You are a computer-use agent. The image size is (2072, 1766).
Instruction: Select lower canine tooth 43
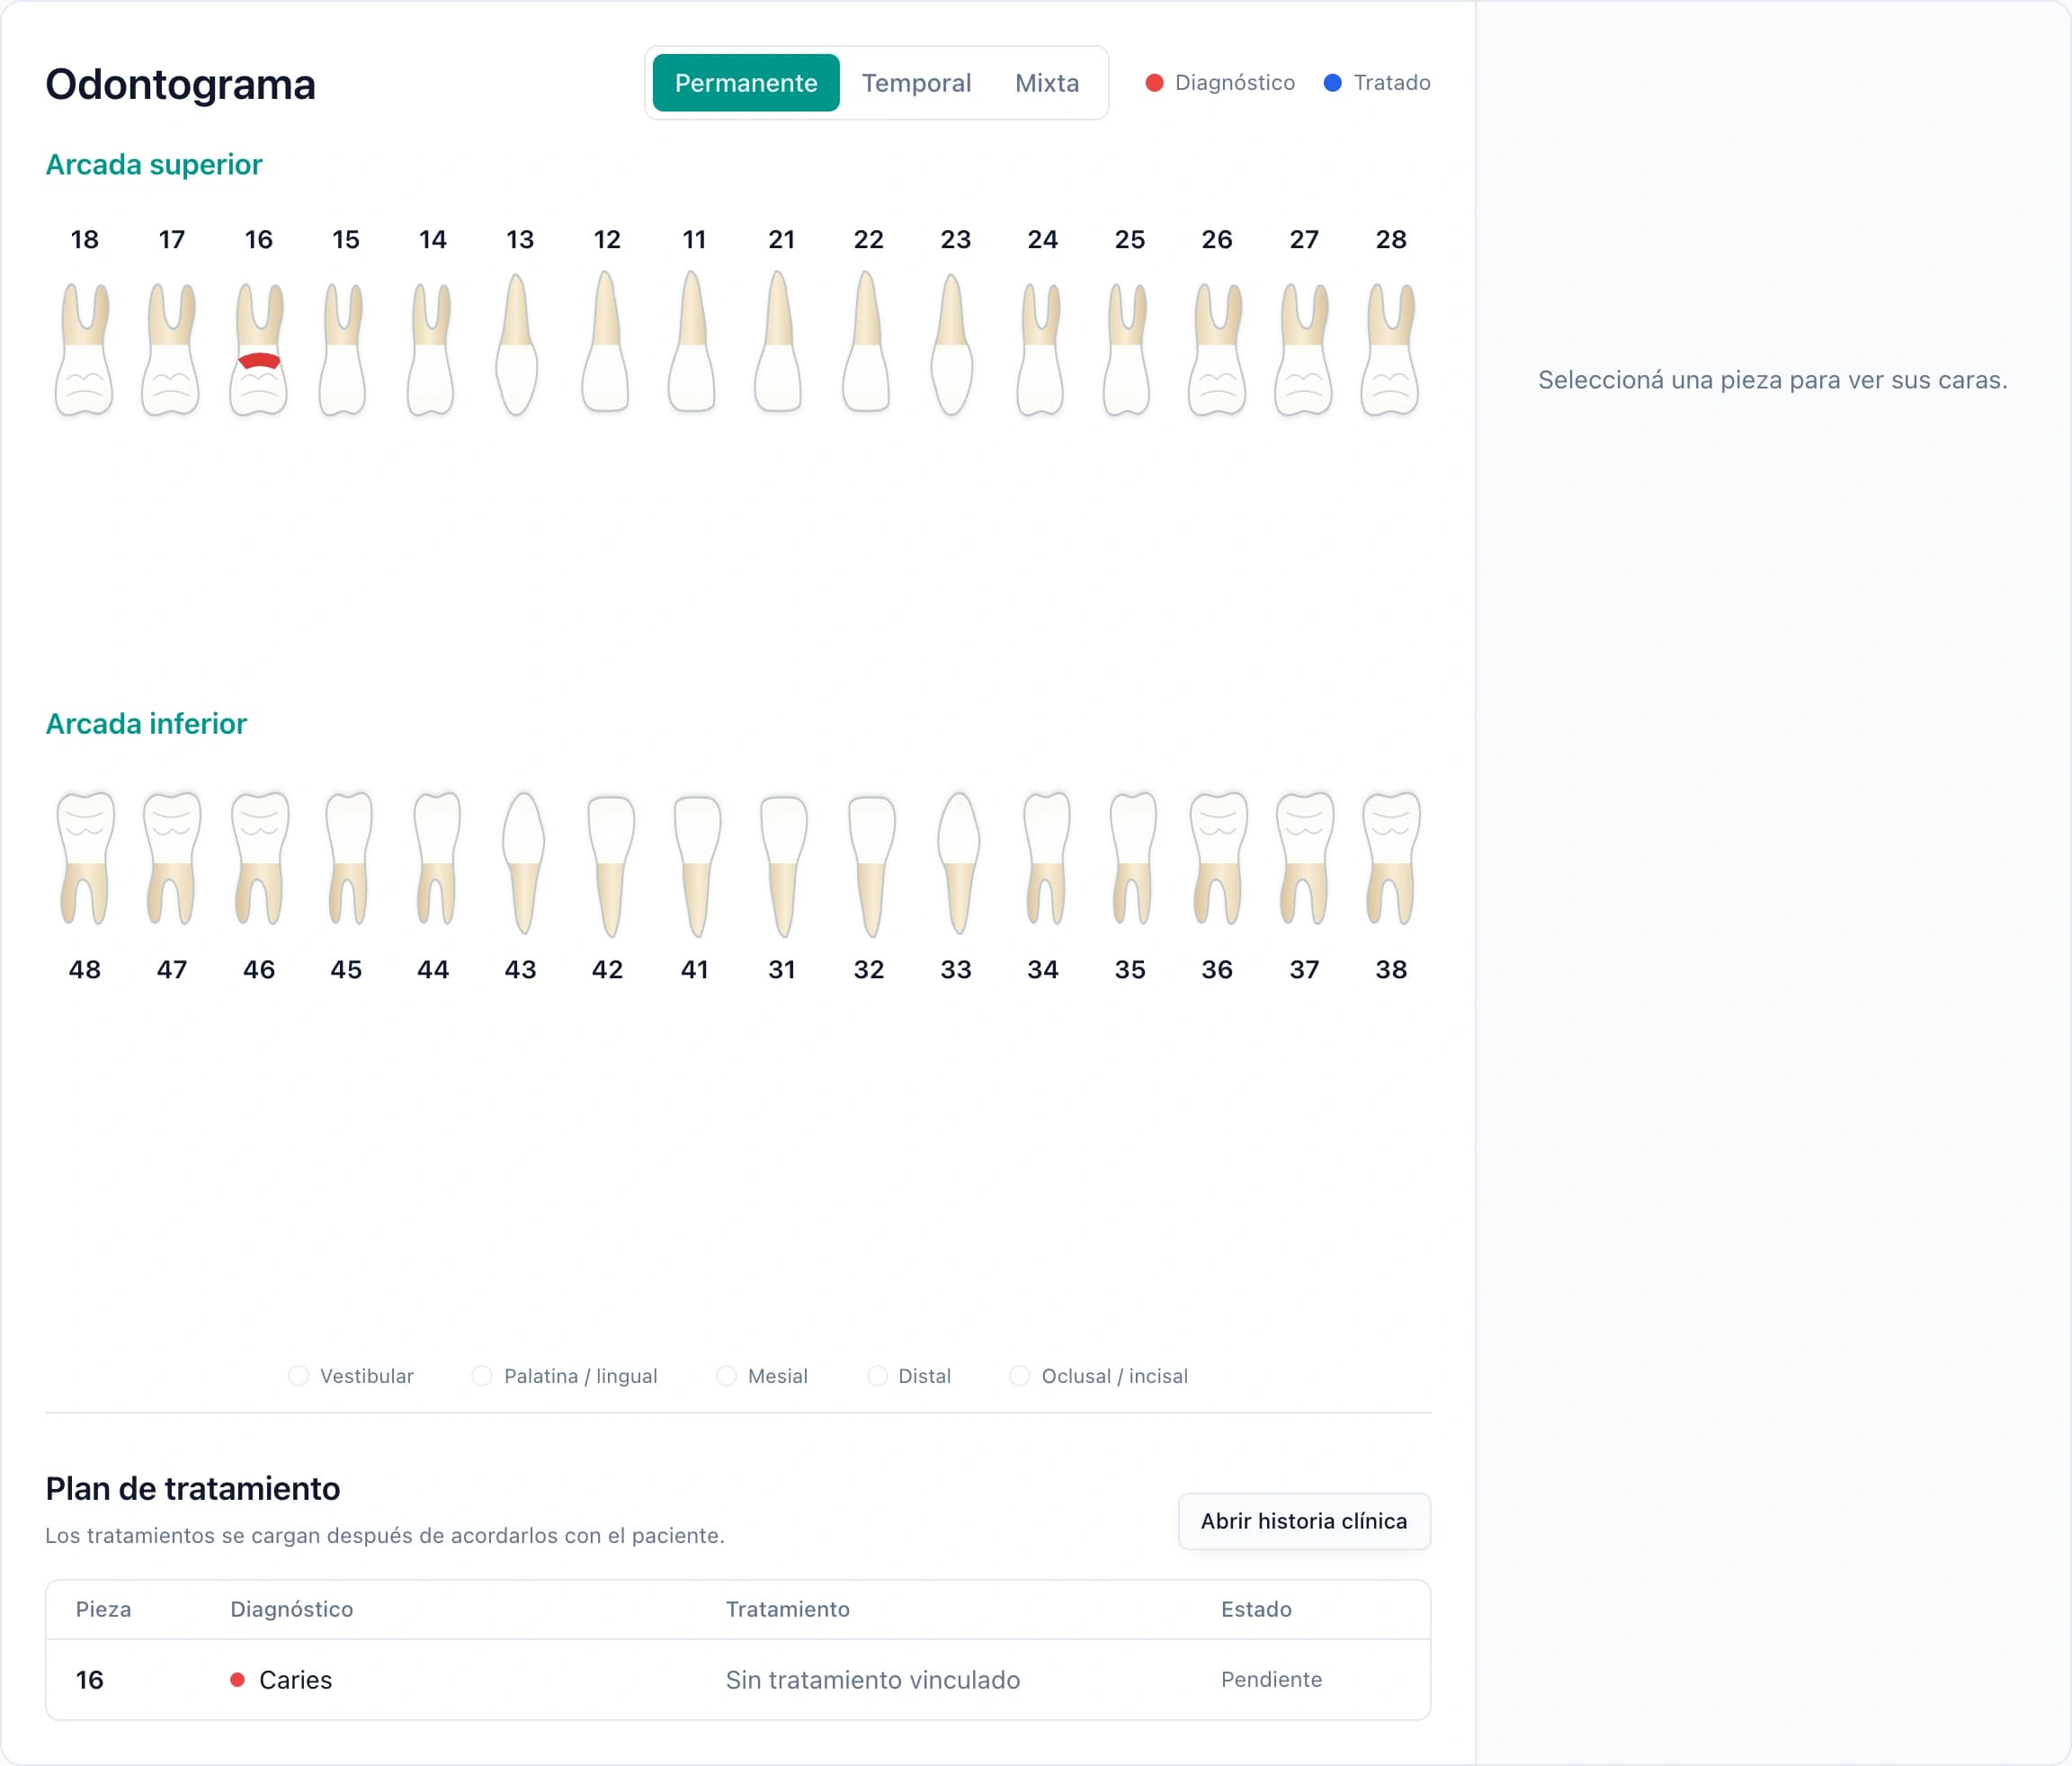tap(523, 863)
